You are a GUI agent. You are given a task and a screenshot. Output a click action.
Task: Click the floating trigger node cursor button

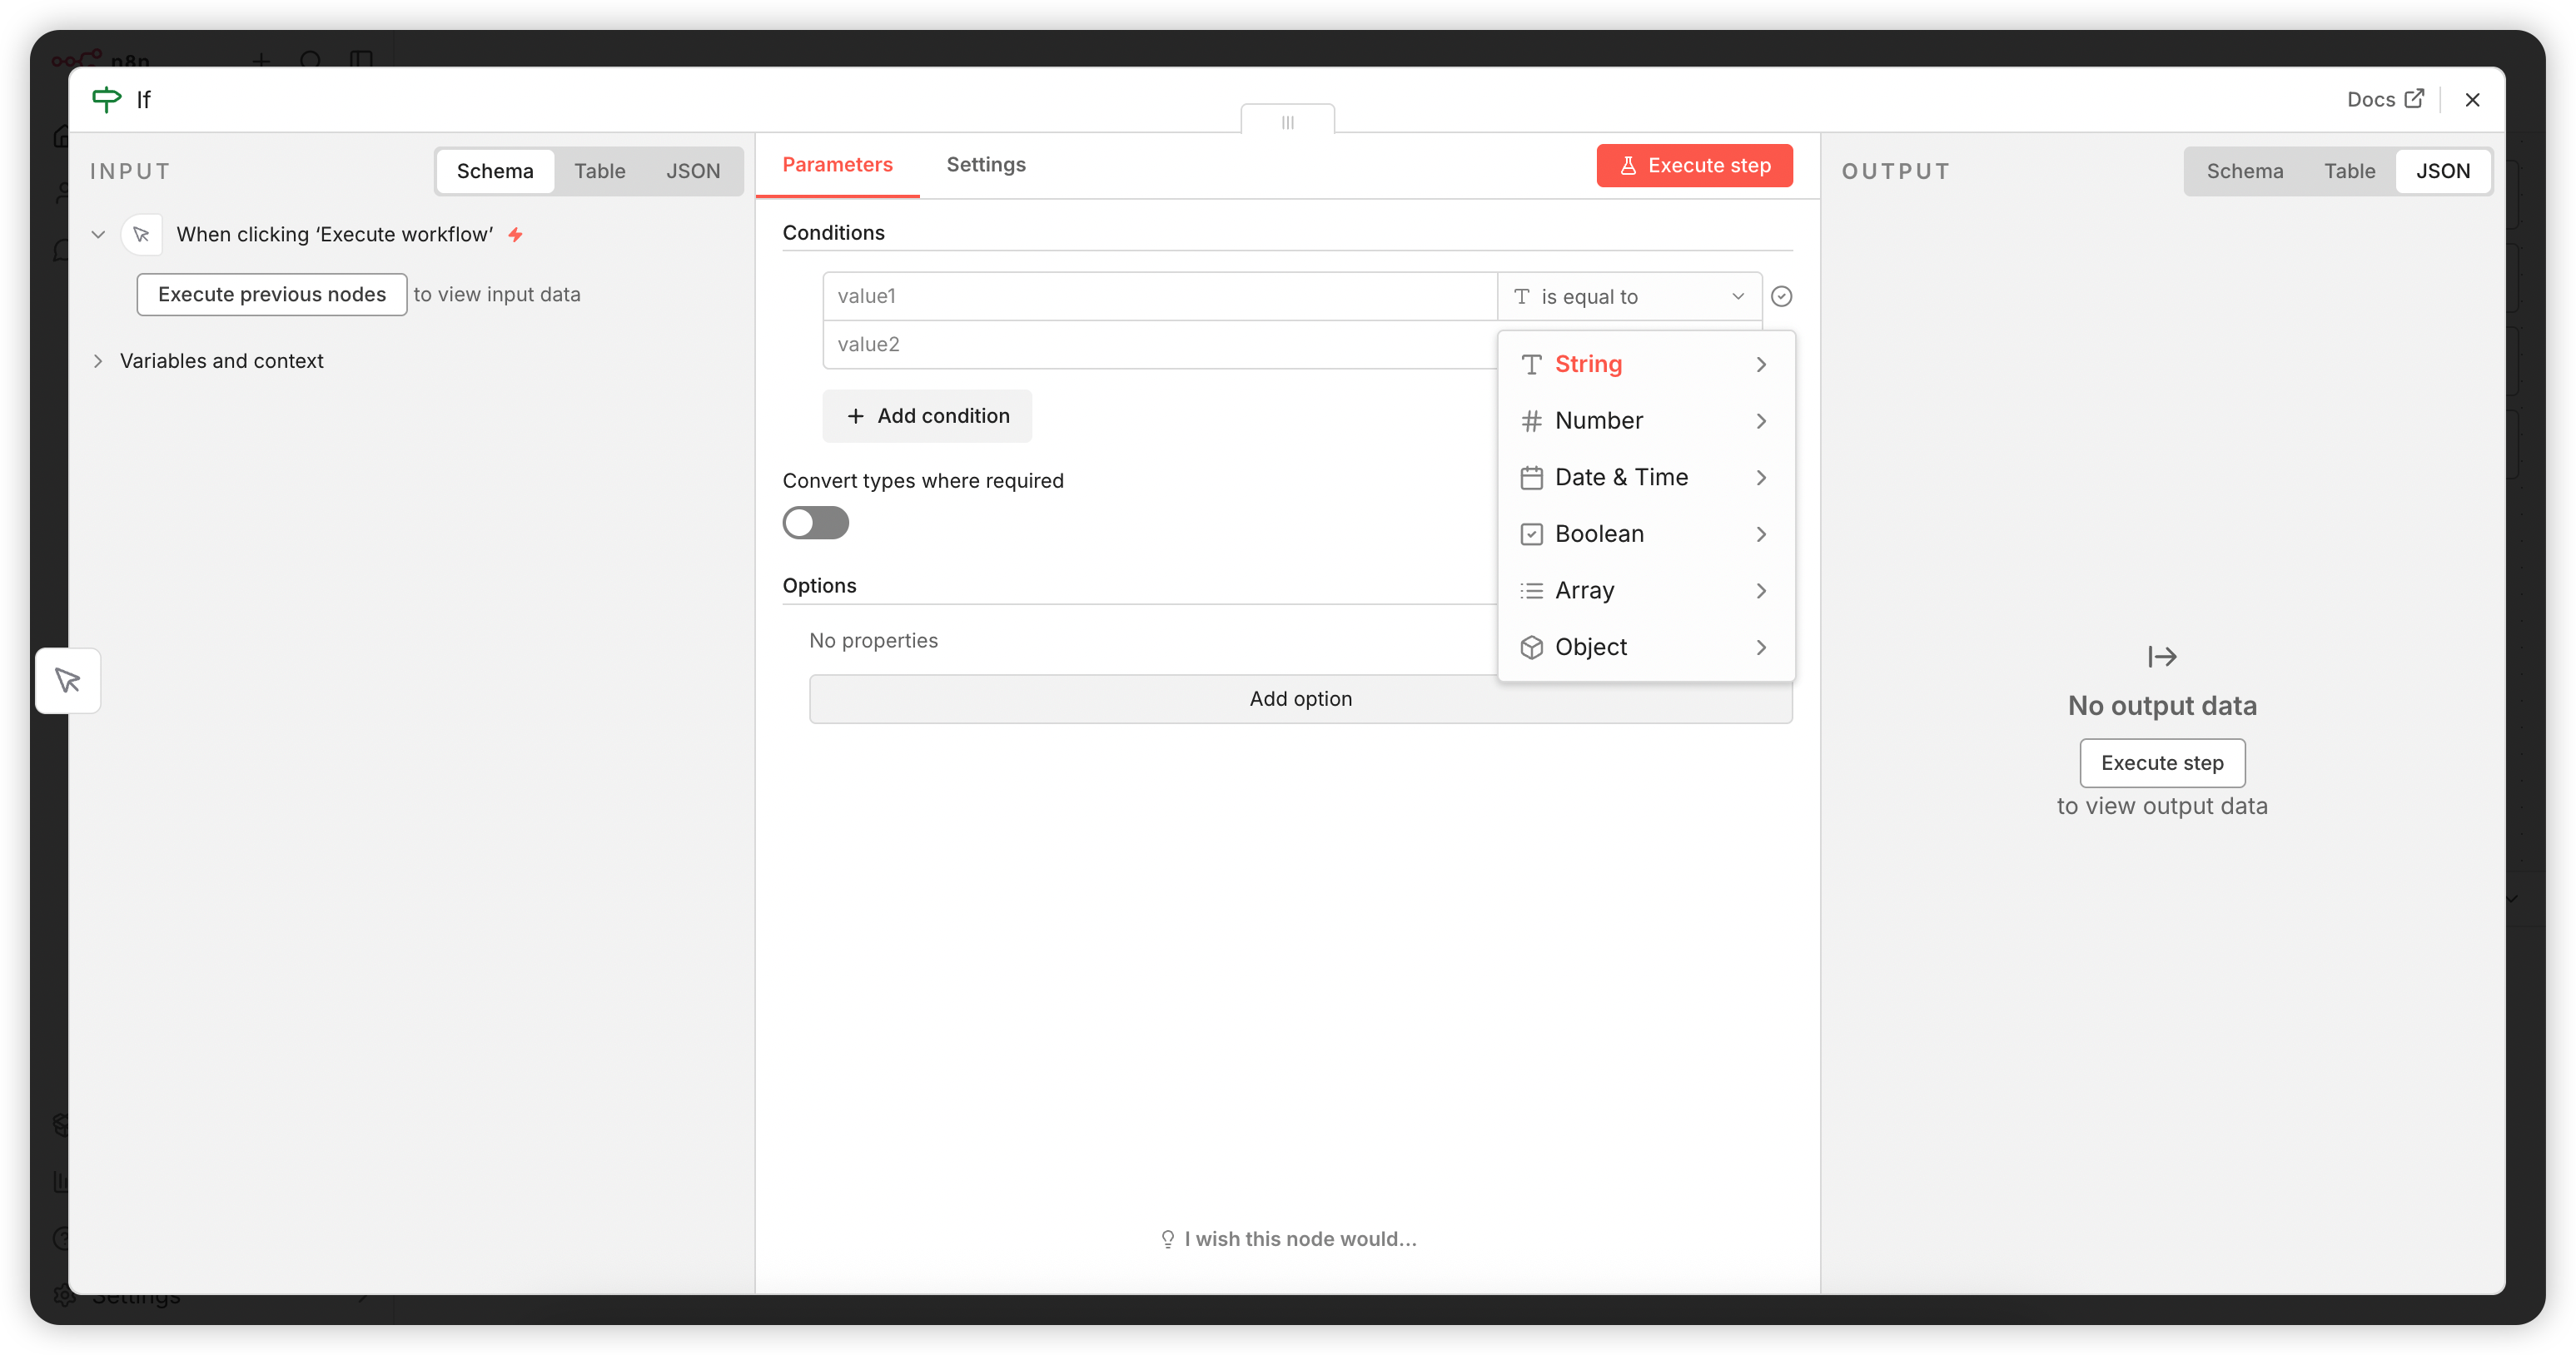click(68, 681)
